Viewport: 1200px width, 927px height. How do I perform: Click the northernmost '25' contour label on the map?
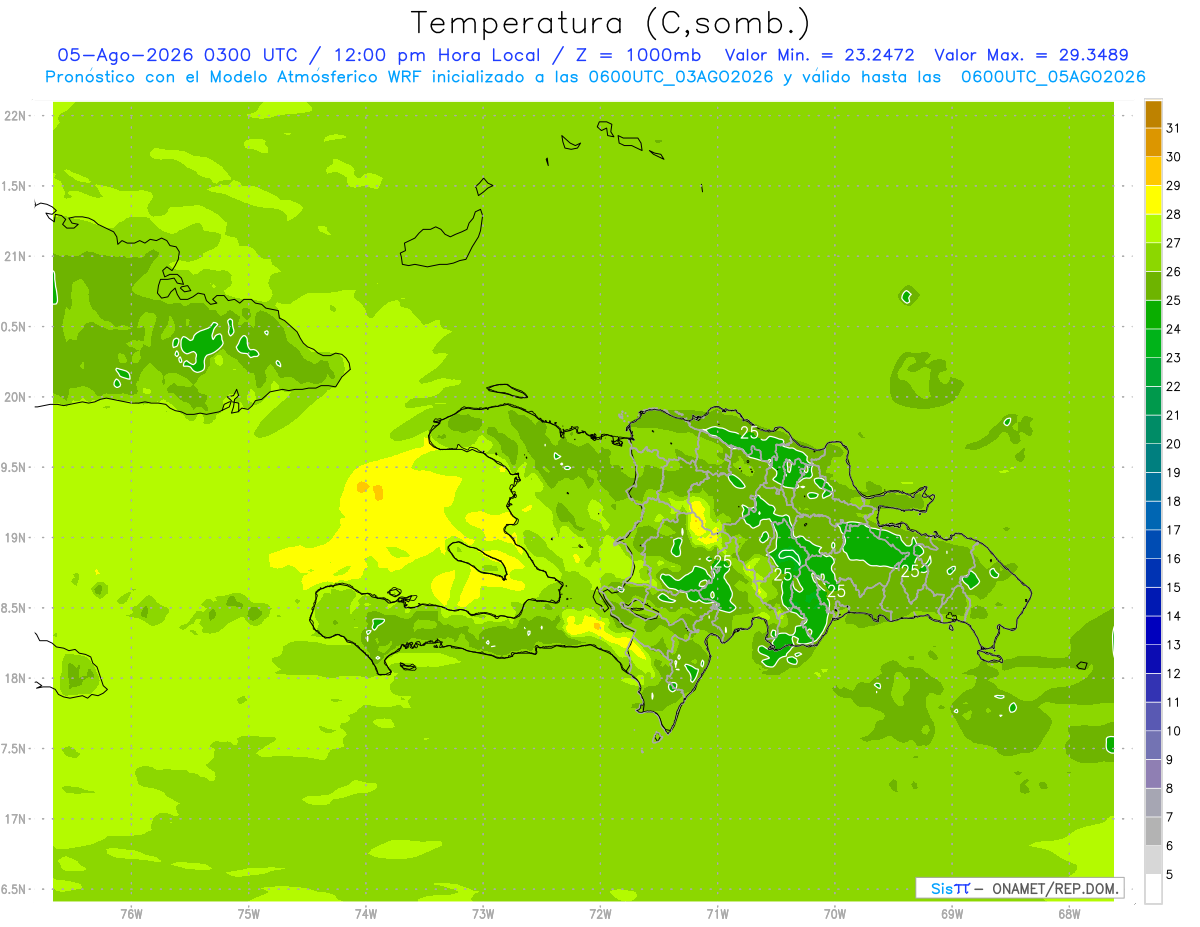749,432
